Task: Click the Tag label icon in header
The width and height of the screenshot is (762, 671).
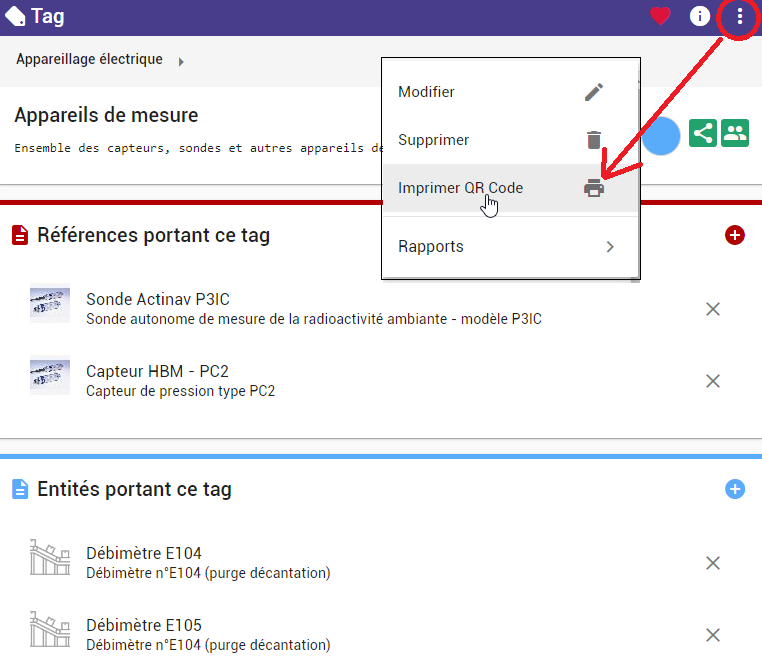Action: 15,16
